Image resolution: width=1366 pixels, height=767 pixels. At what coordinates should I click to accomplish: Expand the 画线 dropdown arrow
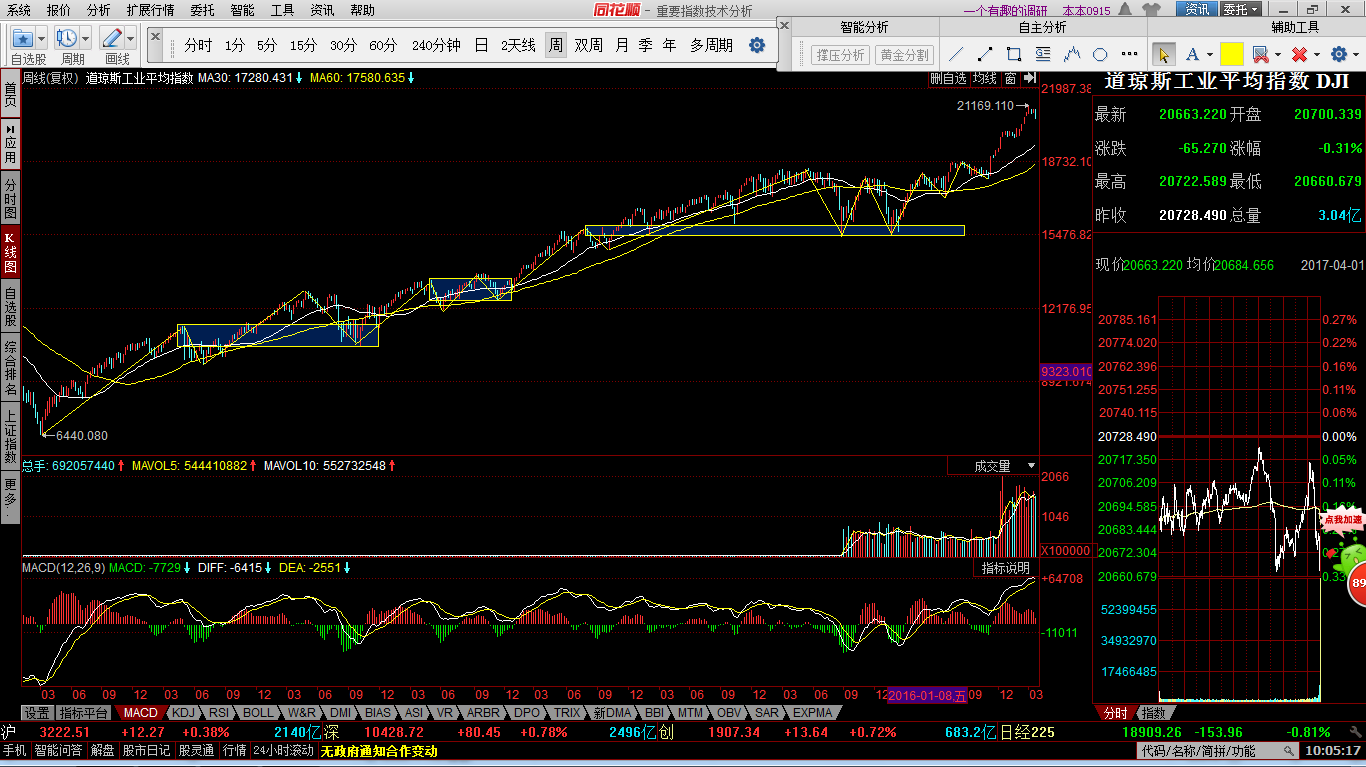pos(130,39)
